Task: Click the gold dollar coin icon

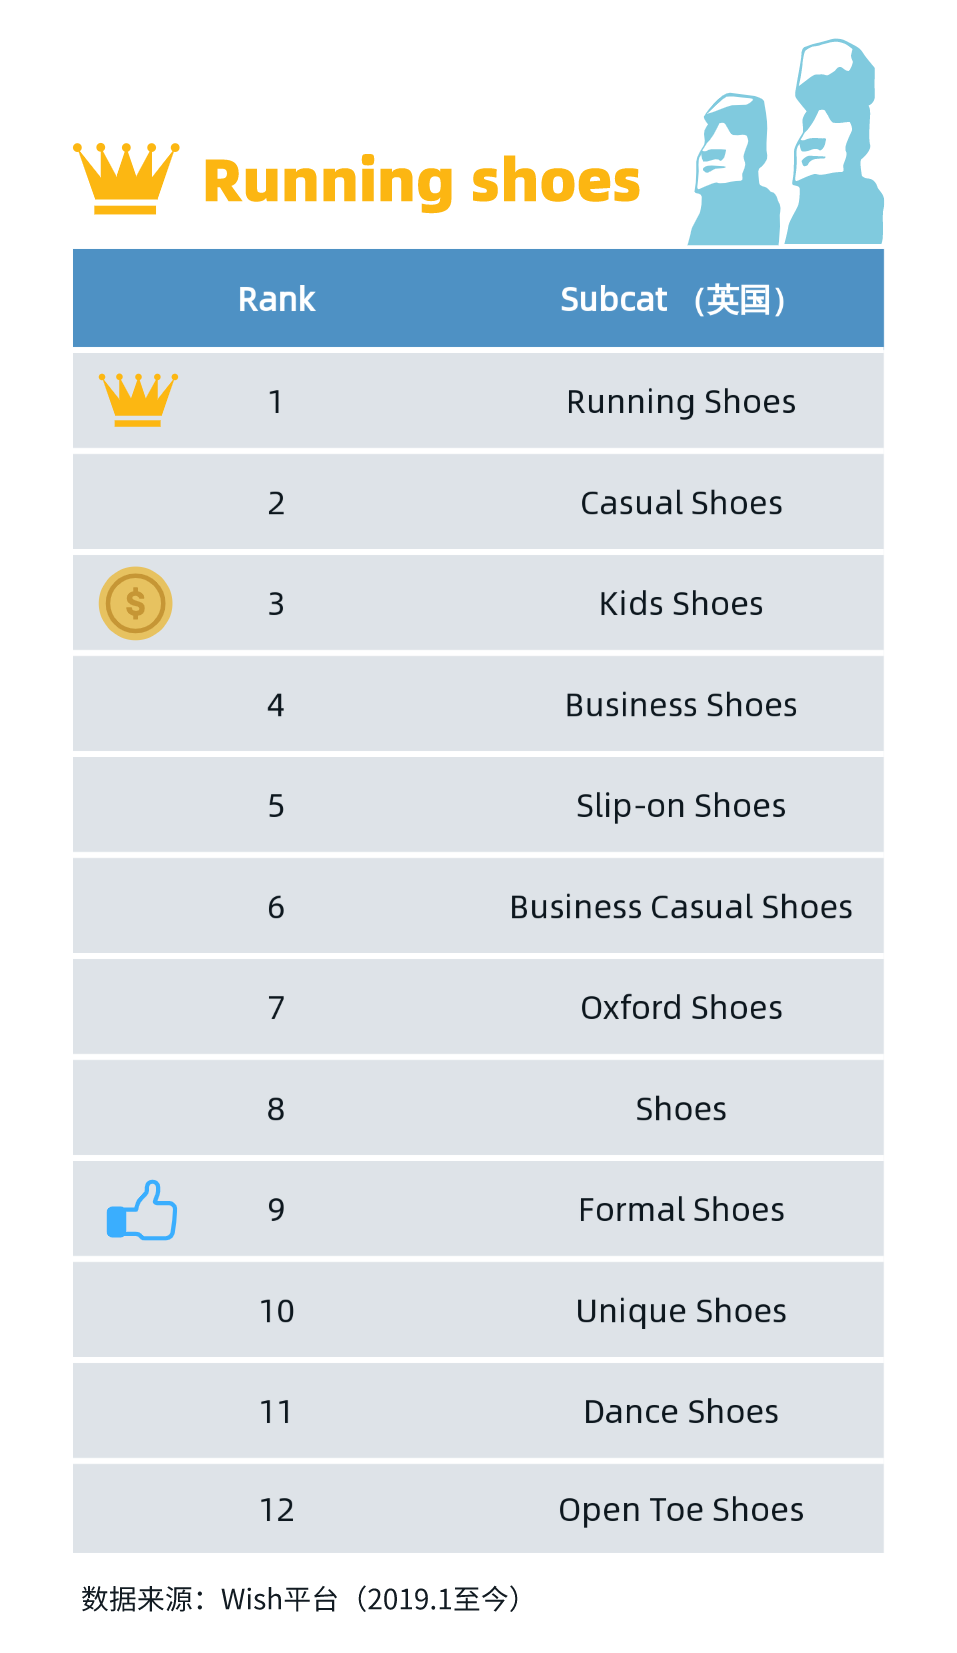Action: (x=136, y=603)
